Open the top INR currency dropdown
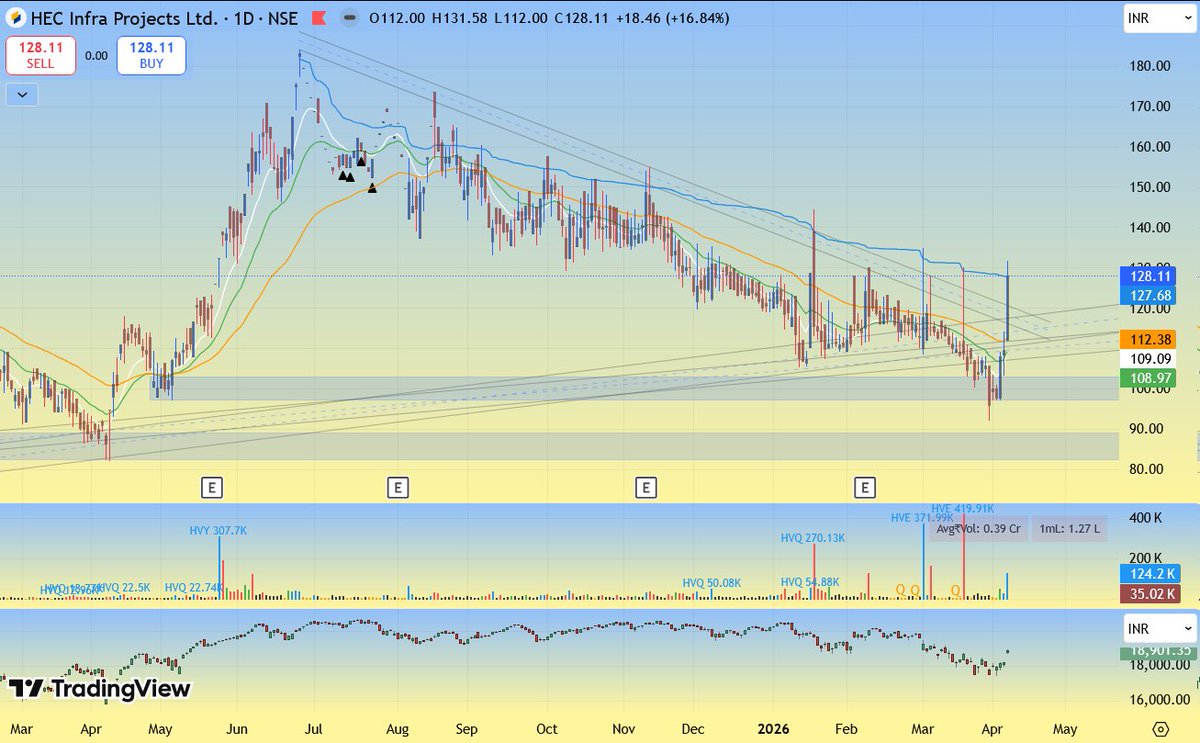This screenshot has width=1200, height=743. pos(1159,18)
